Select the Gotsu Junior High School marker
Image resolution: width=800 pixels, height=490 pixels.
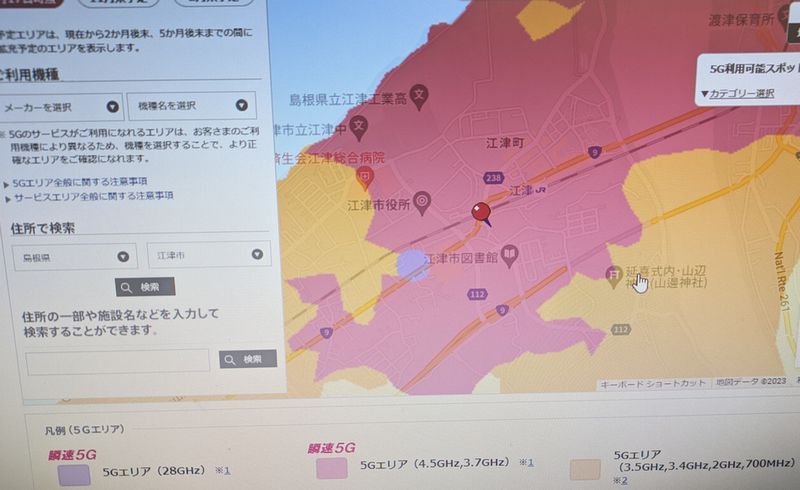pos(359,128)
